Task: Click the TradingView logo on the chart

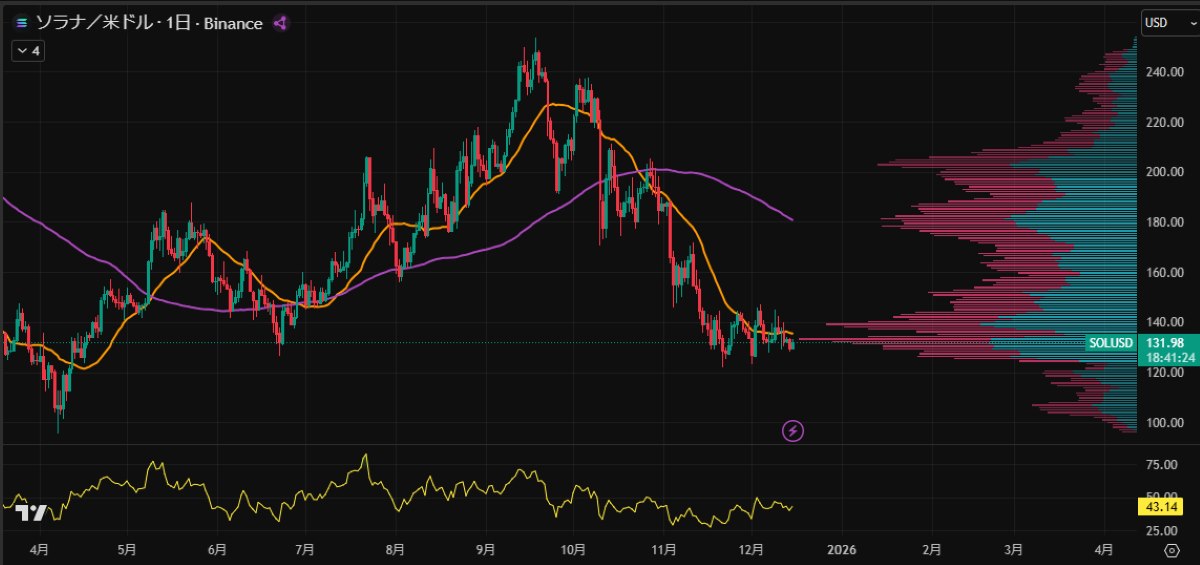Action: coord(31,511)
